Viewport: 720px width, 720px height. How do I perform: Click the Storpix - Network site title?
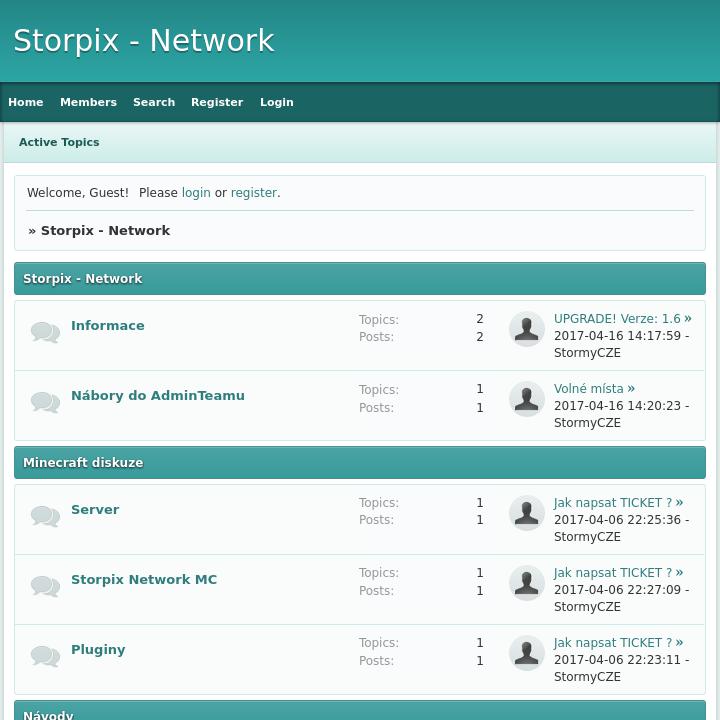click(143, 41)
